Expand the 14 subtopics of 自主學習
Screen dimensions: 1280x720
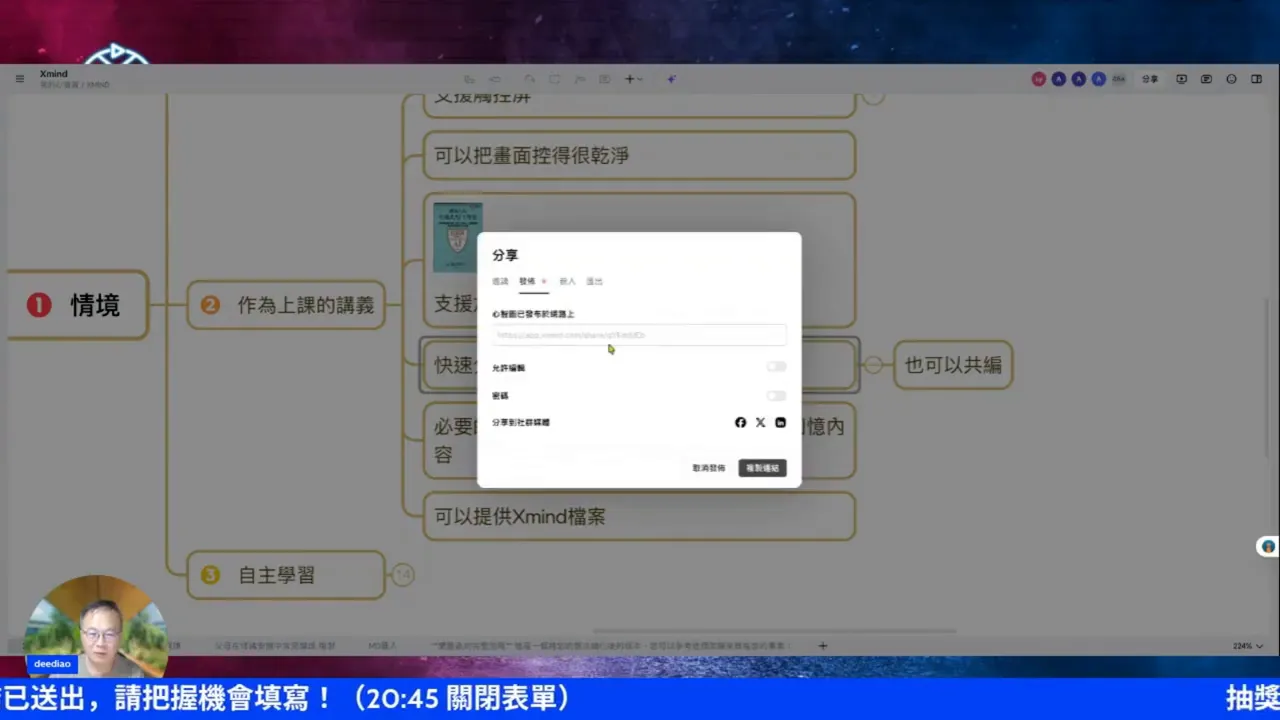(402, 574)
